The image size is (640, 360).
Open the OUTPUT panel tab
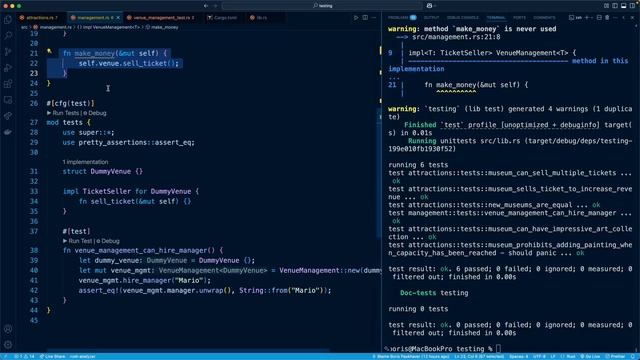(x=431, y=18)
